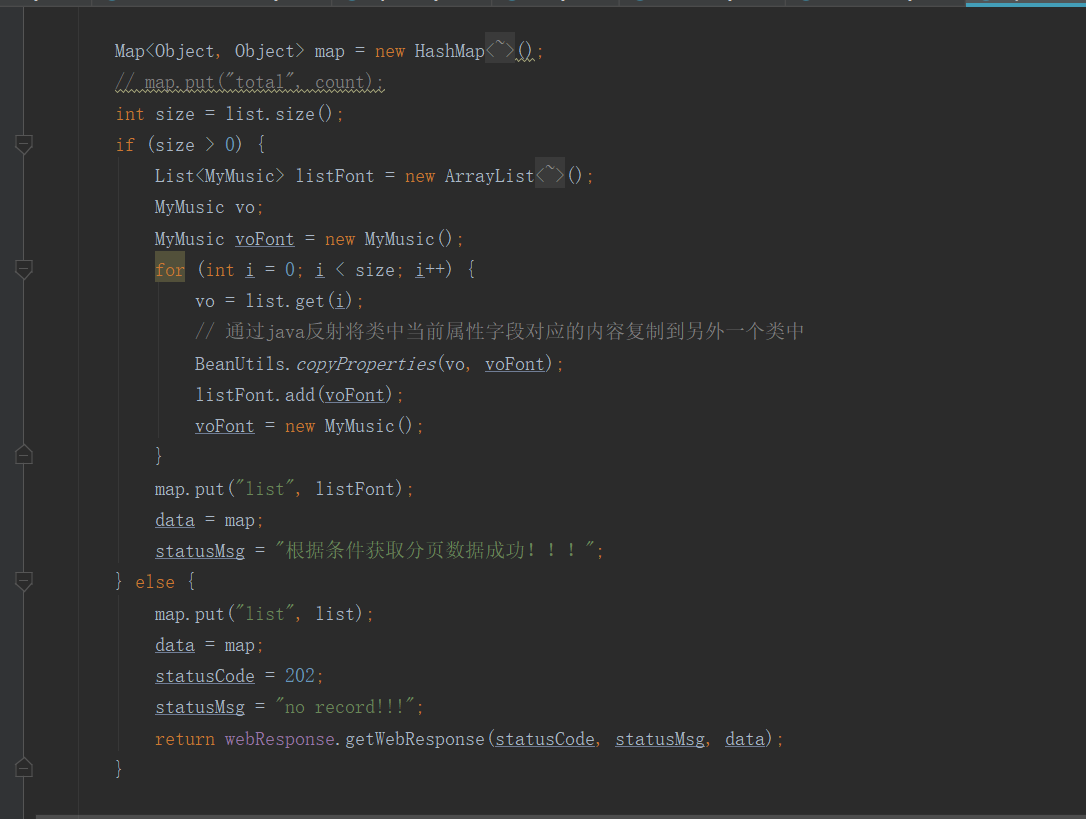Collapse the else block fold marker

[x=24, y=581]
